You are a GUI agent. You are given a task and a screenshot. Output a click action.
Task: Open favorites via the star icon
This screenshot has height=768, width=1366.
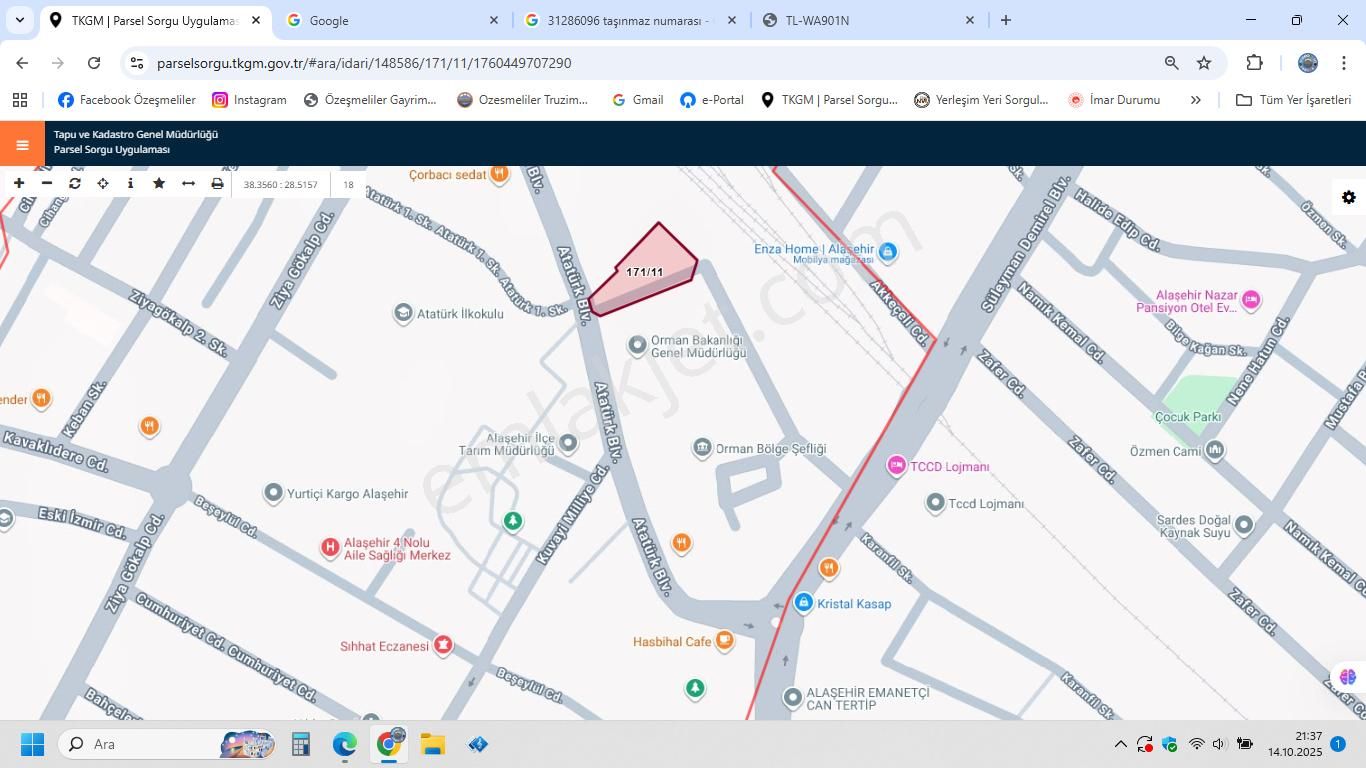click(158, 184)
